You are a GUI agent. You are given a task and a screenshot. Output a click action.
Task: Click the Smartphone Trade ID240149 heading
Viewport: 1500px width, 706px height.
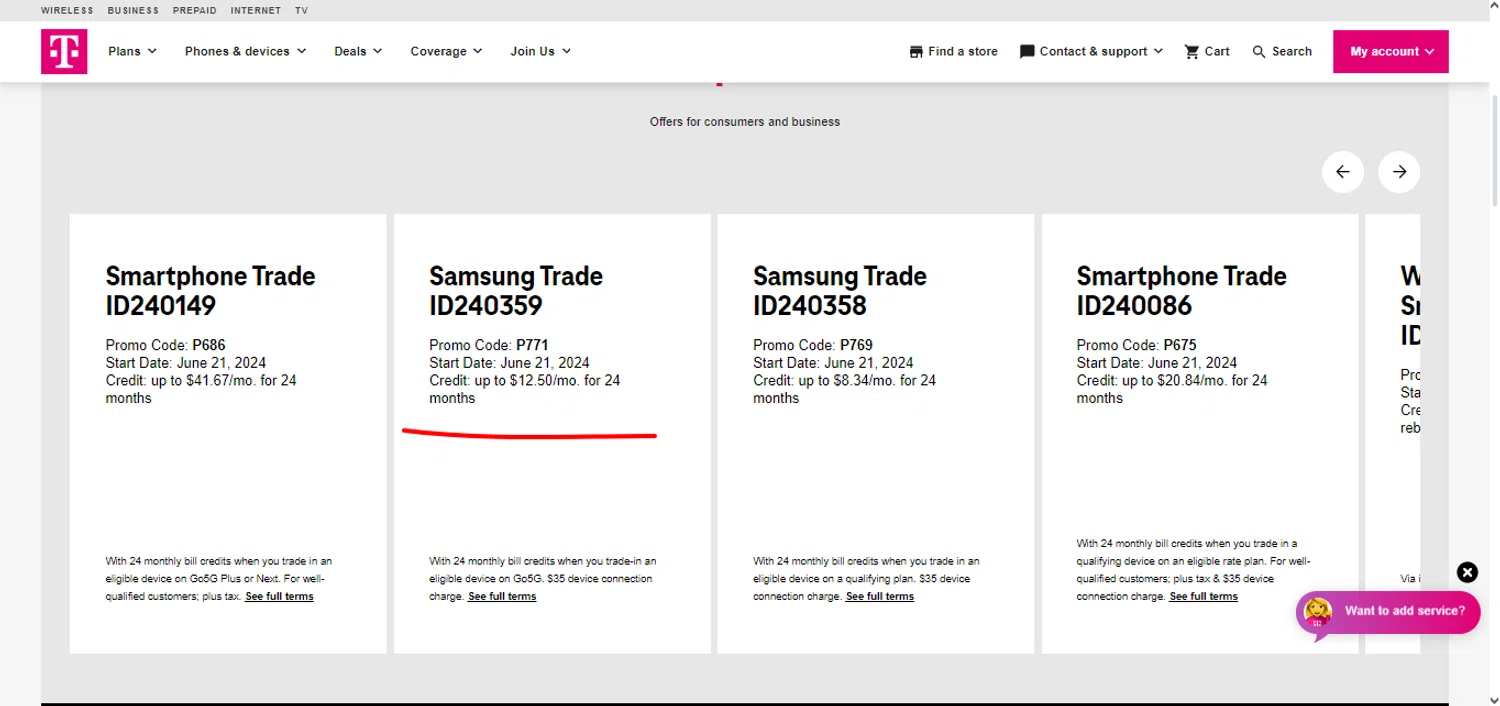click(x=210, y=290)
